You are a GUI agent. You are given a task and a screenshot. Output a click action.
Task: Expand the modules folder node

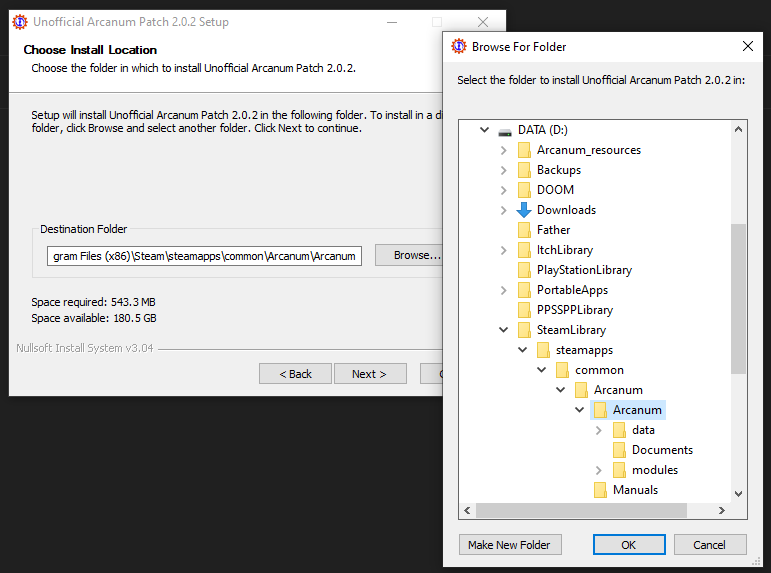(599, 470)
